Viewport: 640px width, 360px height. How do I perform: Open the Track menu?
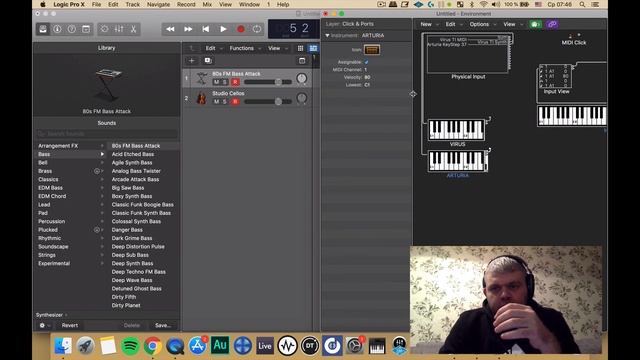[132, 4]
